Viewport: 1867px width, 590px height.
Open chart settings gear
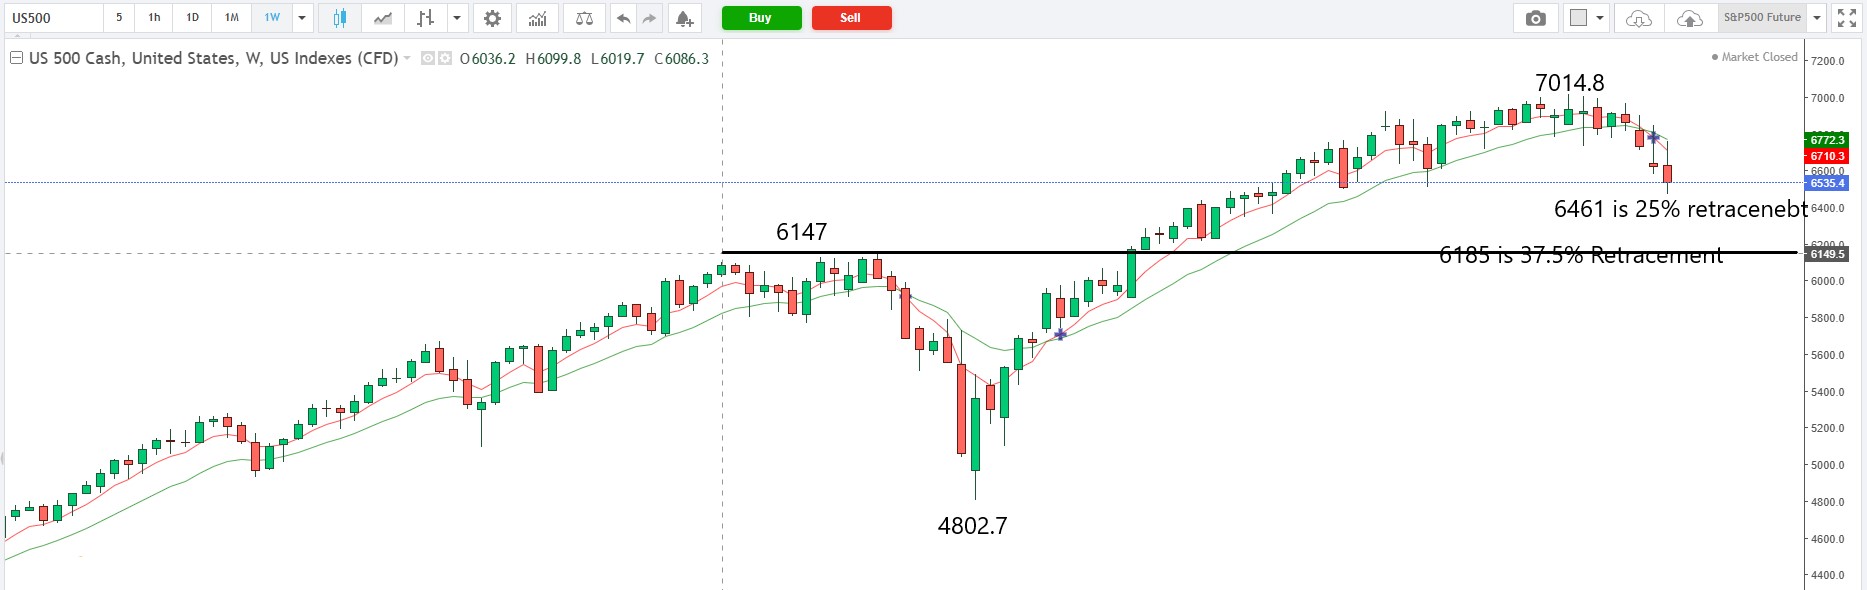[x=492, y=18]
